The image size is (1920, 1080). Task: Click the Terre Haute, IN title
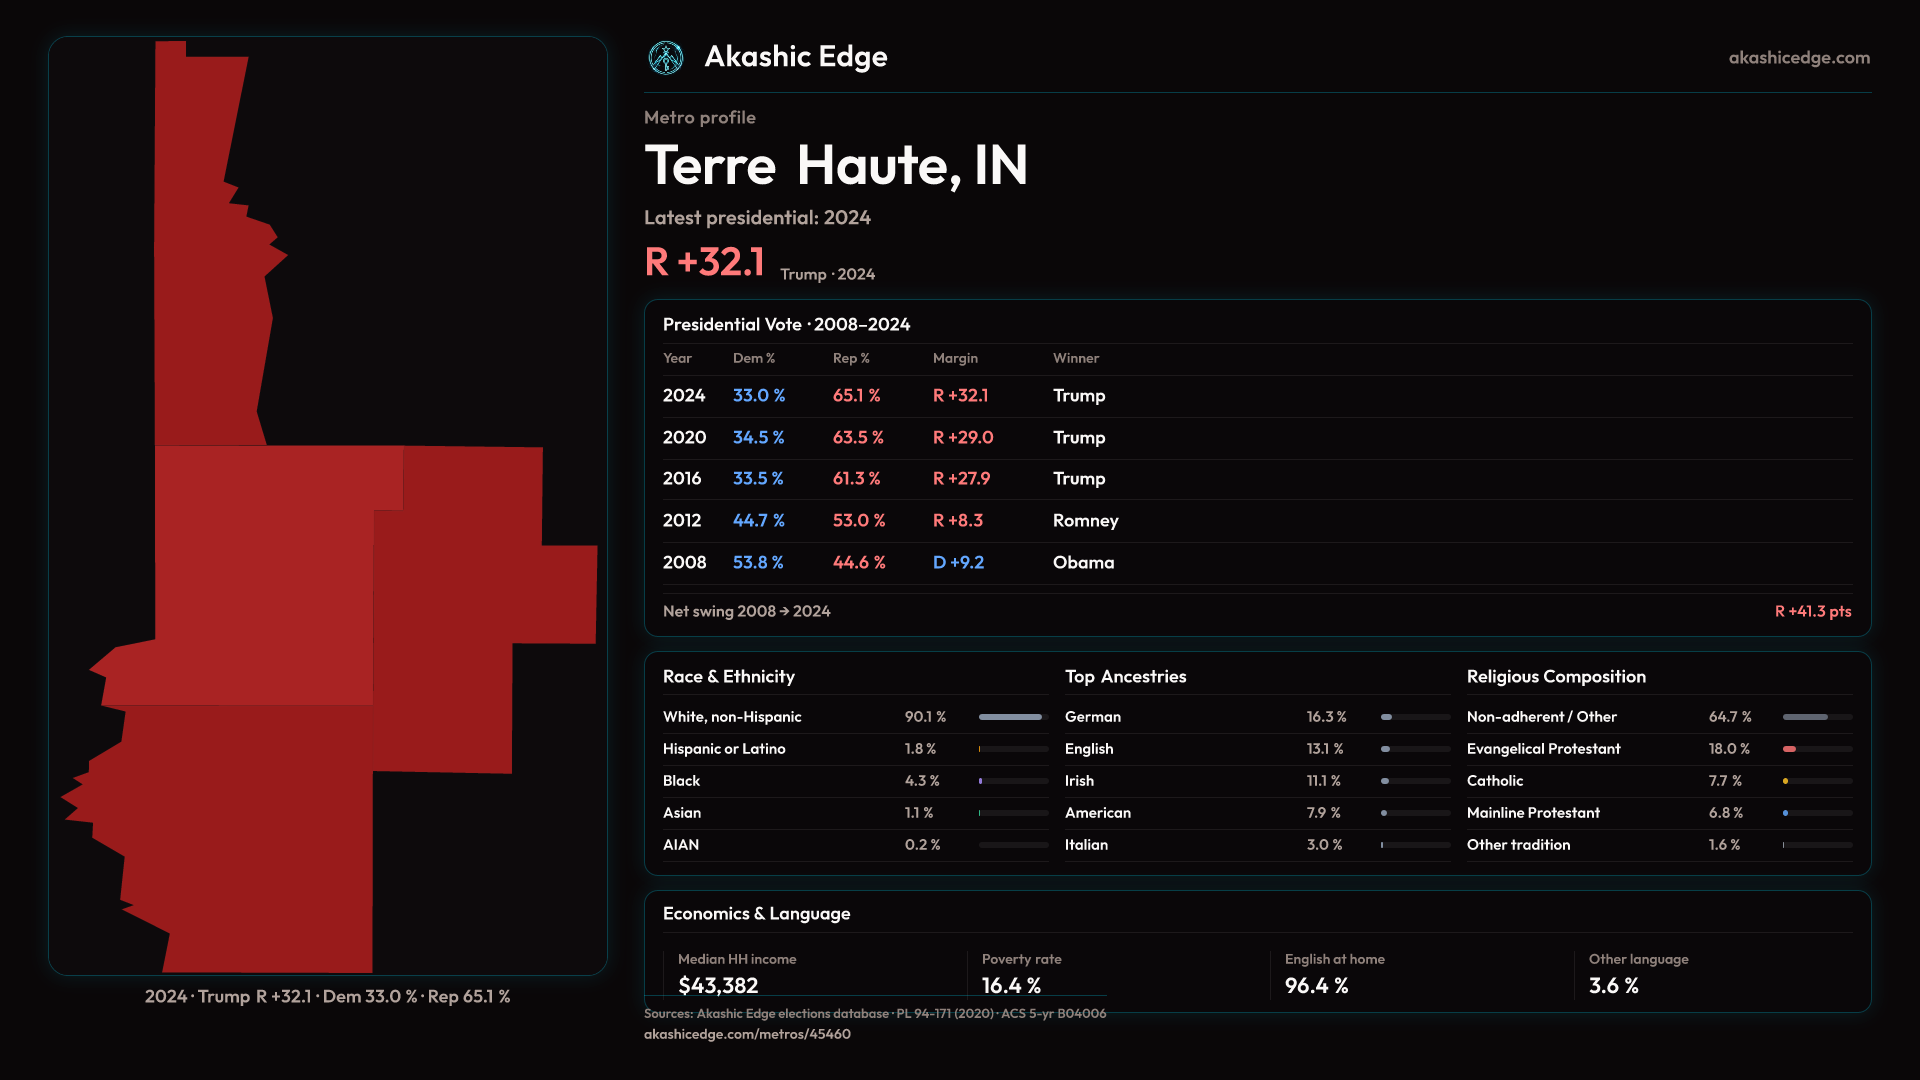tap(836, 165)
